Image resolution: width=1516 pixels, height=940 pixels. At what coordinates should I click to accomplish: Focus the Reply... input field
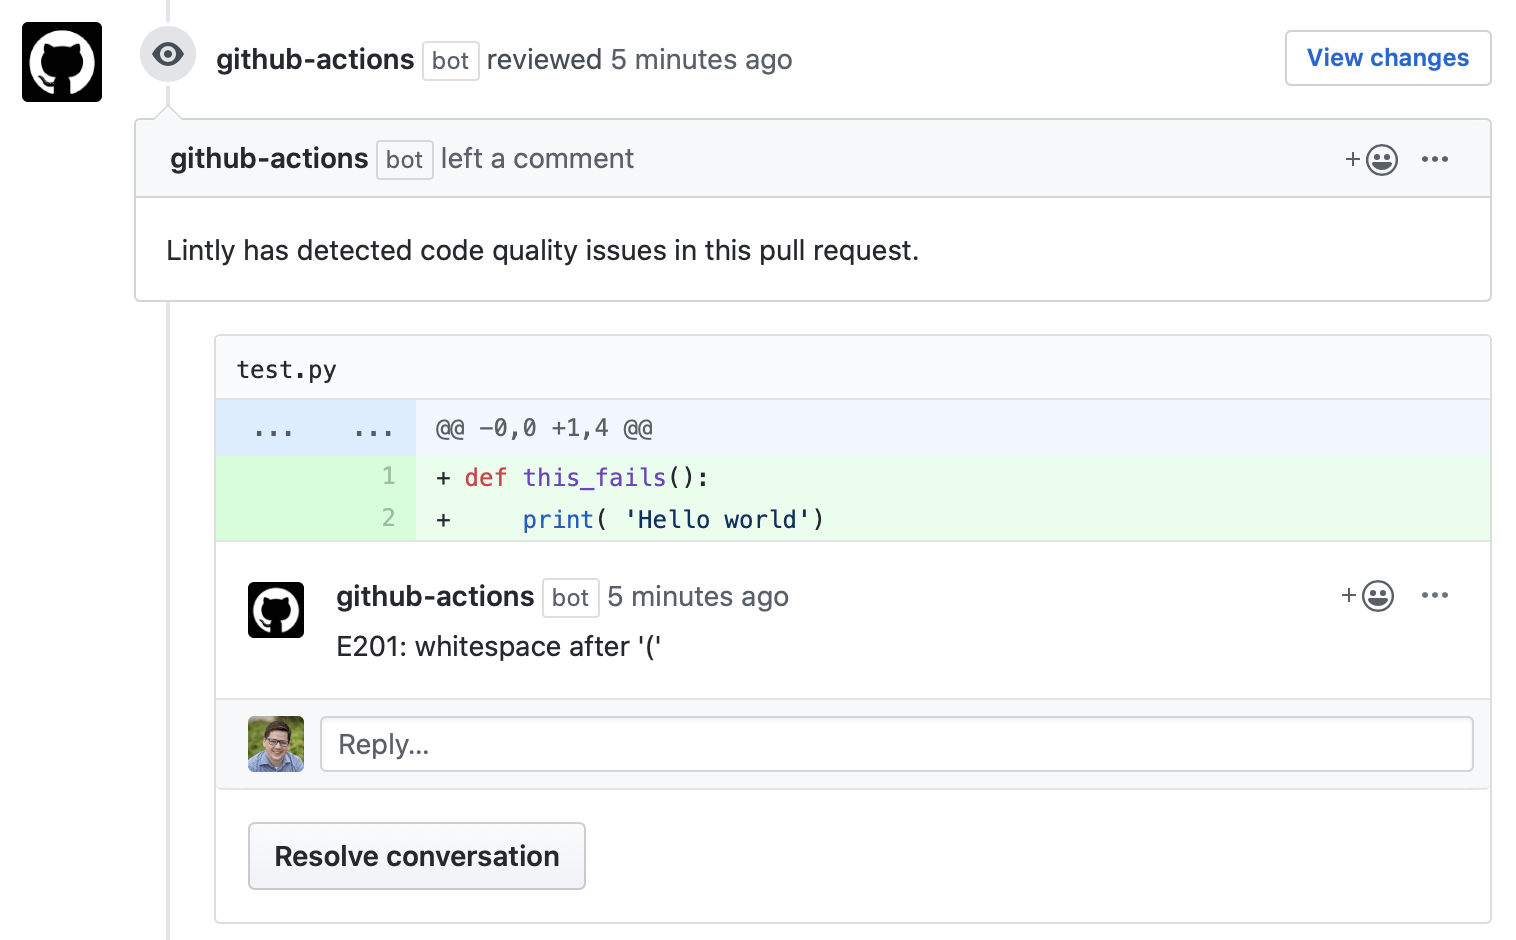pos(897,744)
